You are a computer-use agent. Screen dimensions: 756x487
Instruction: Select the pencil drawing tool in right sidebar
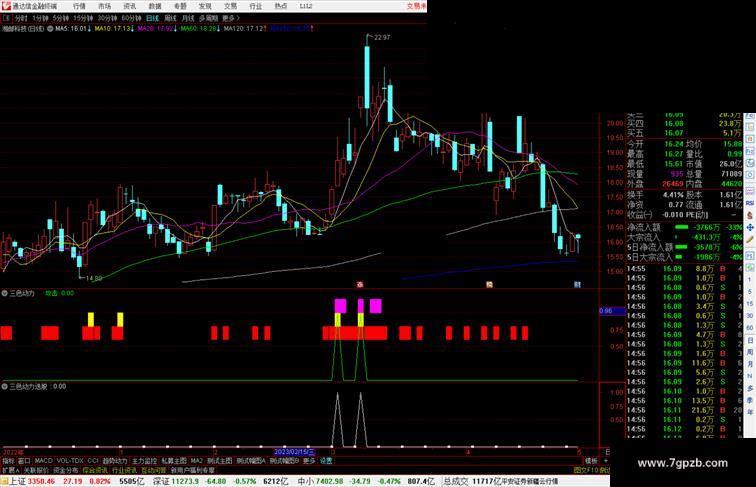pos(750,239)
